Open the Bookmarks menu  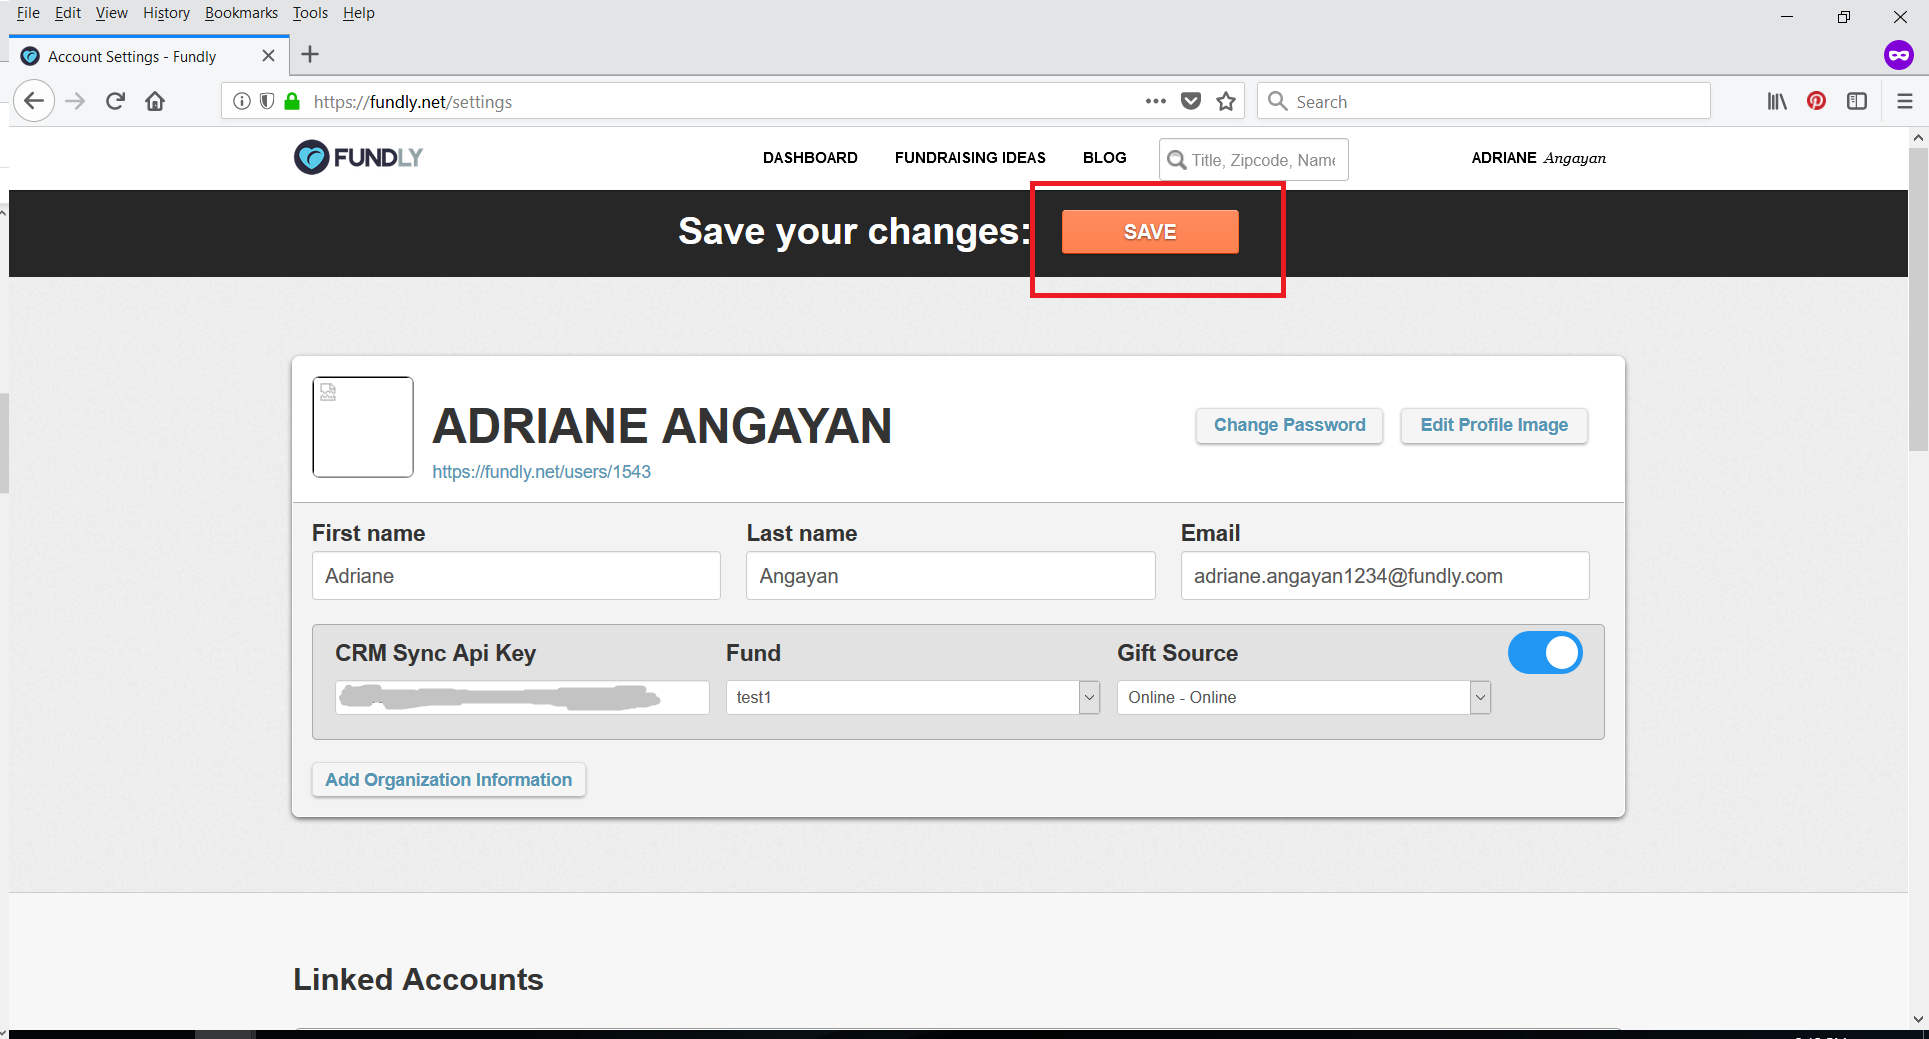pos(241,13)
